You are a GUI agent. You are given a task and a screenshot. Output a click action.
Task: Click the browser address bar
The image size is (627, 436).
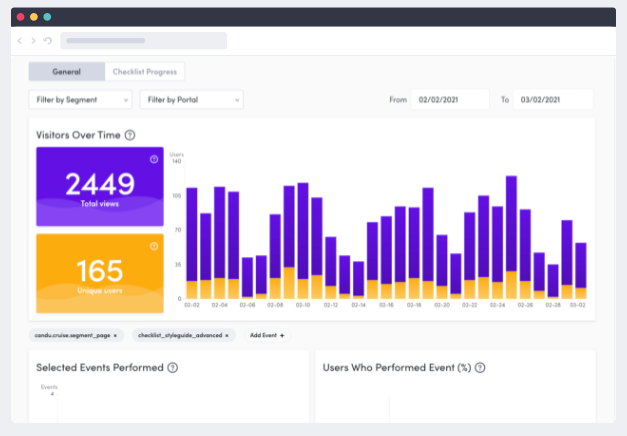point(143,41)
